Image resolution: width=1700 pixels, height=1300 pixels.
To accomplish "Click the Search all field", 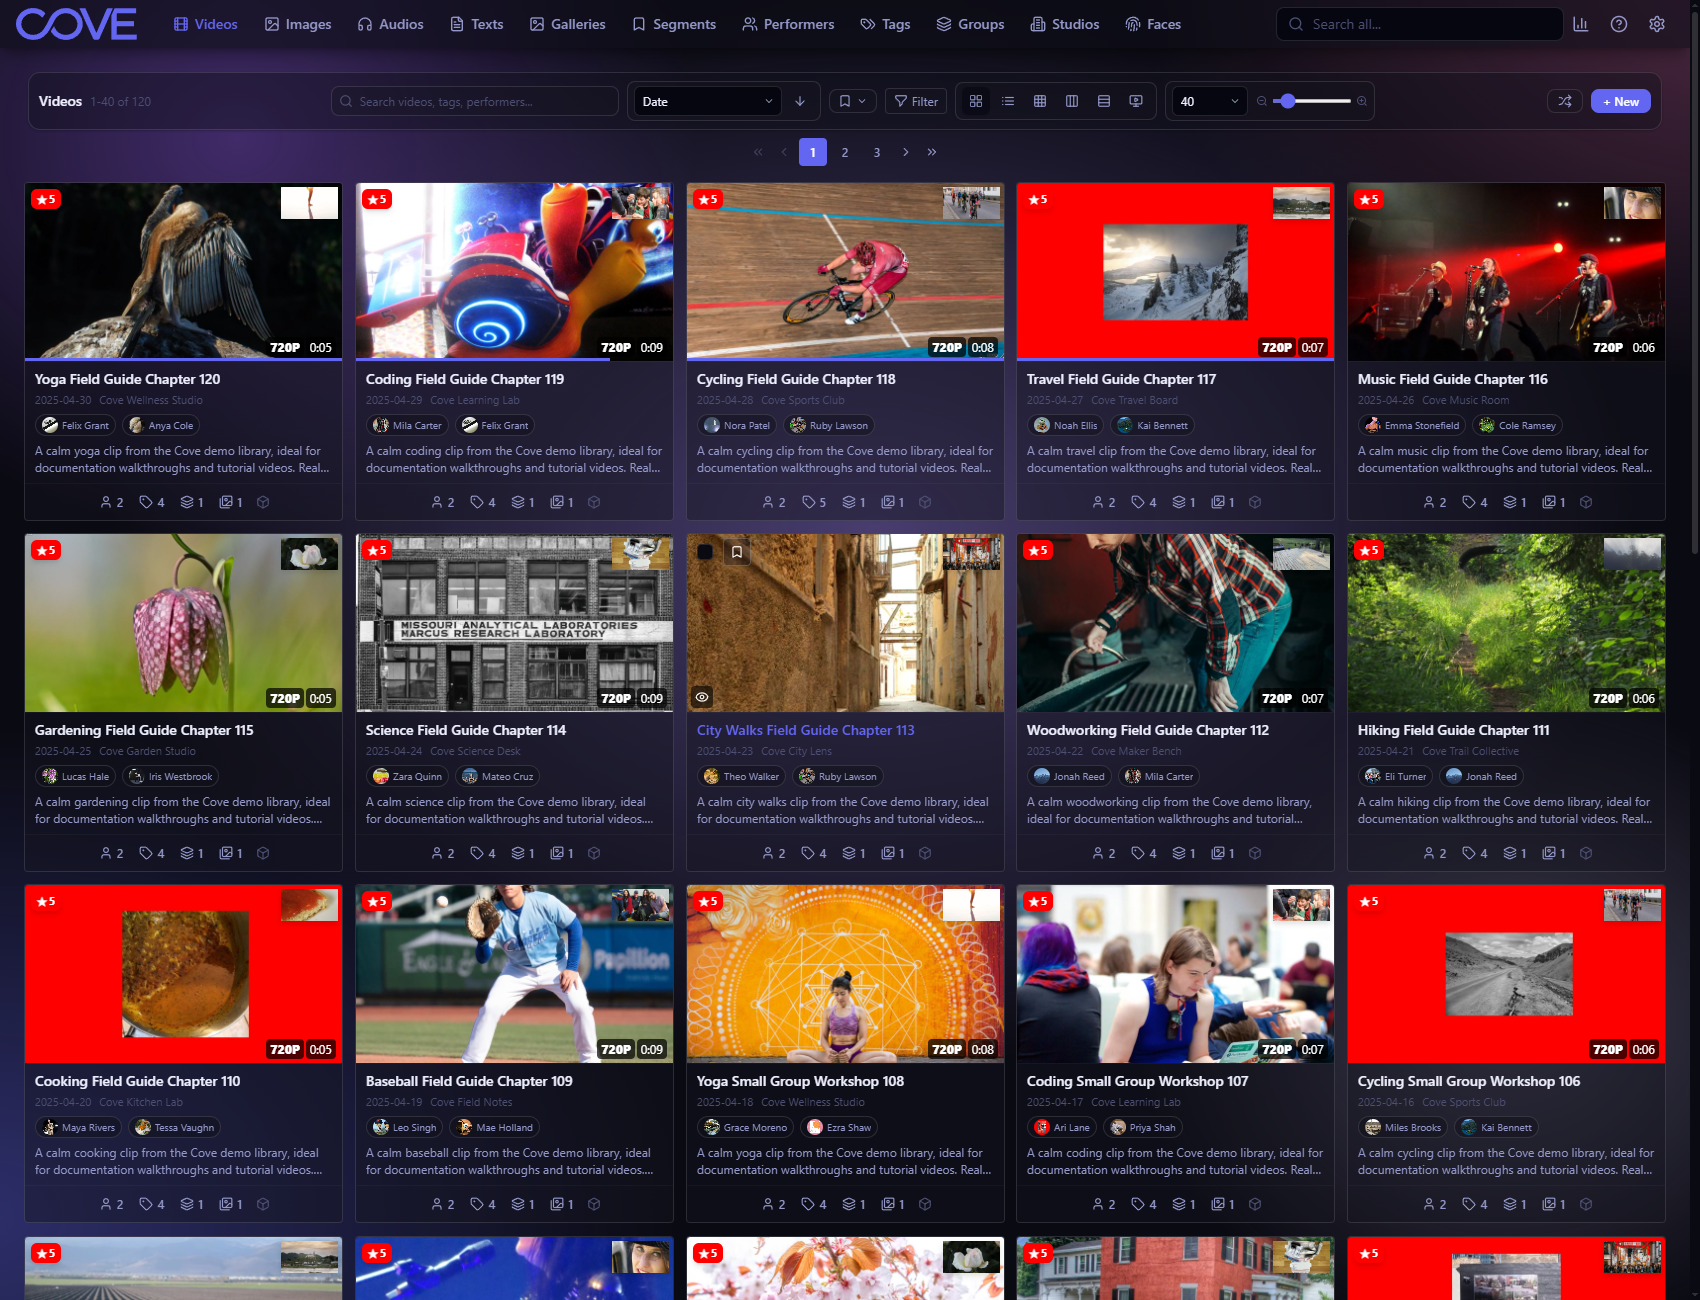I will pos(1420,24).
